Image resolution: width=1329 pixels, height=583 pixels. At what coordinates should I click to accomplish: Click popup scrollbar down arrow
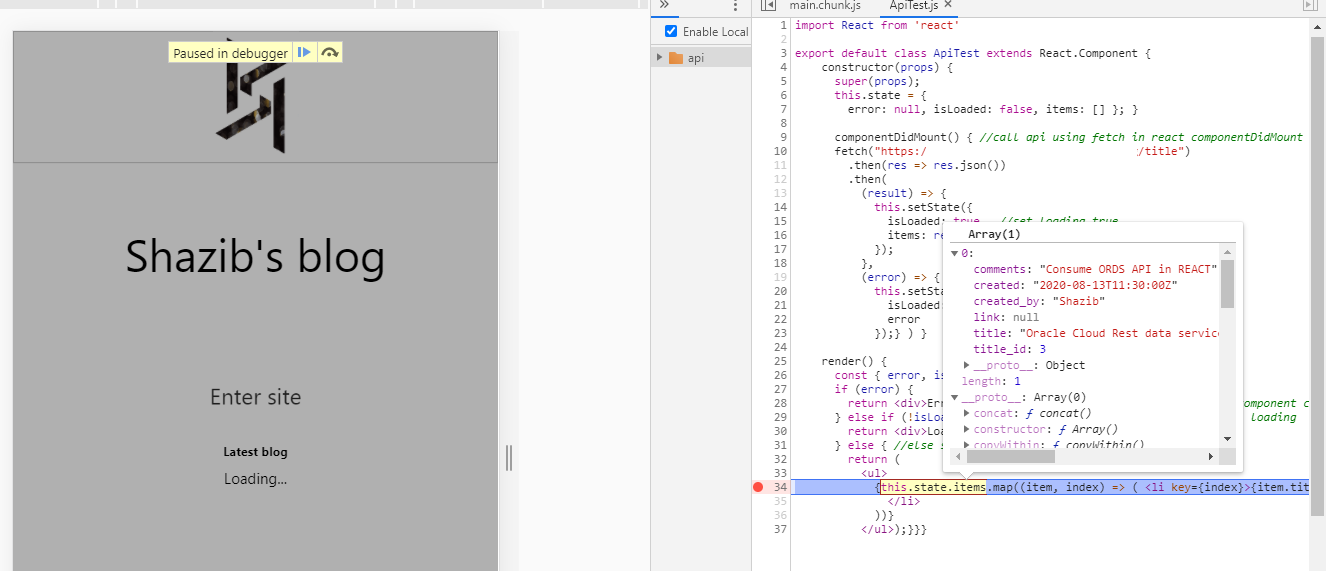(x=1227, y=439)
